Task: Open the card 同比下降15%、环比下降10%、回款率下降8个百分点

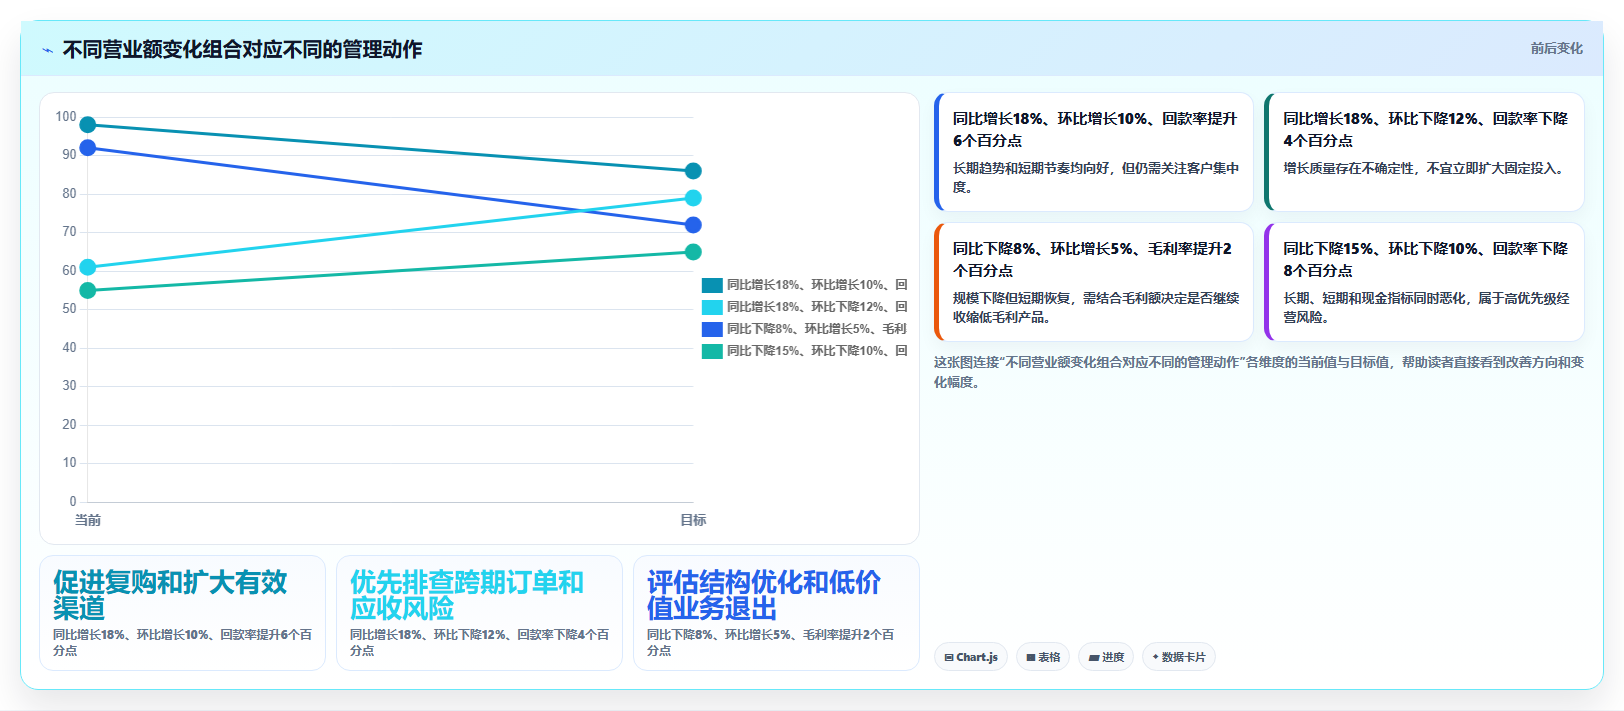Action: click(1424, 282)
